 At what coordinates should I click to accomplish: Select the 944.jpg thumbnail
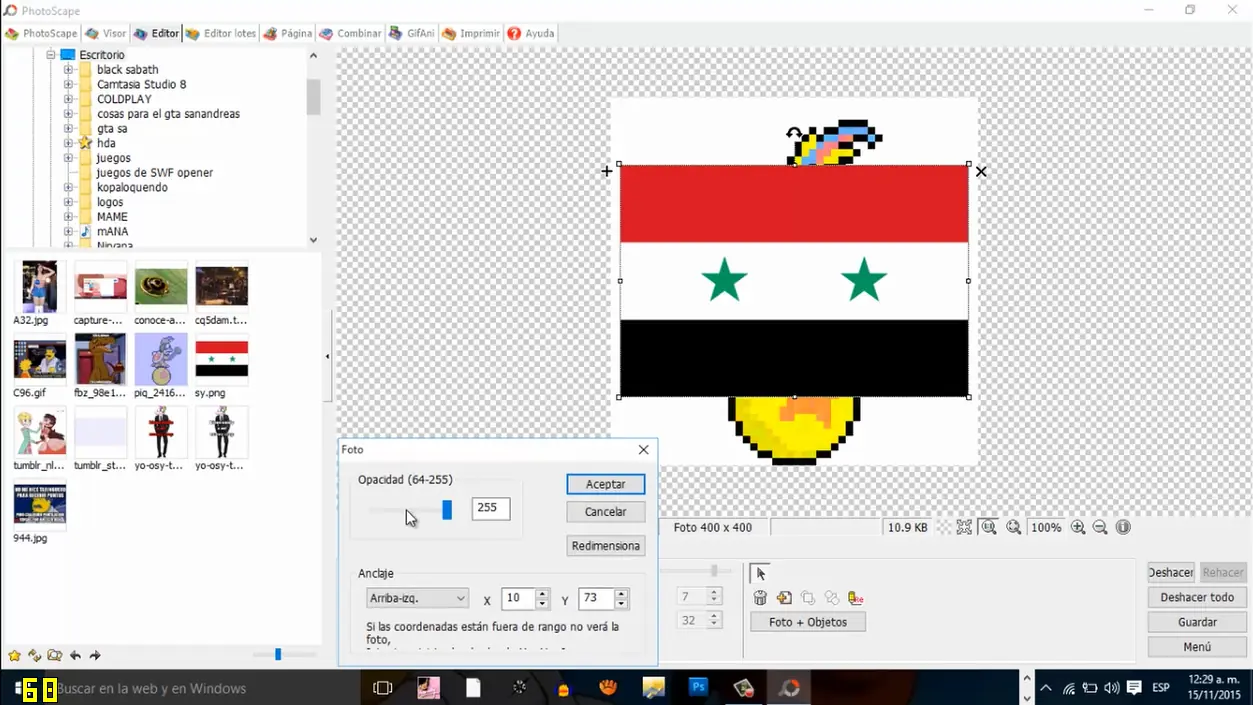(40, 505)
